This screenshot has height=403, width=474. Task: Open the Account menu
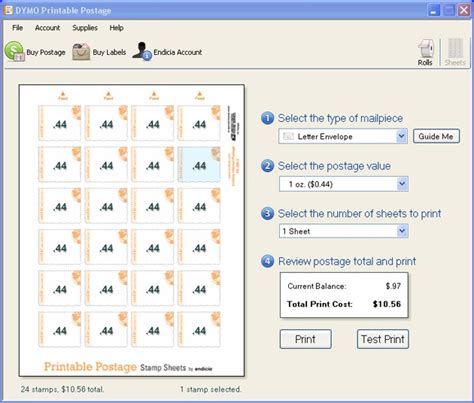[x=47, y=28]
